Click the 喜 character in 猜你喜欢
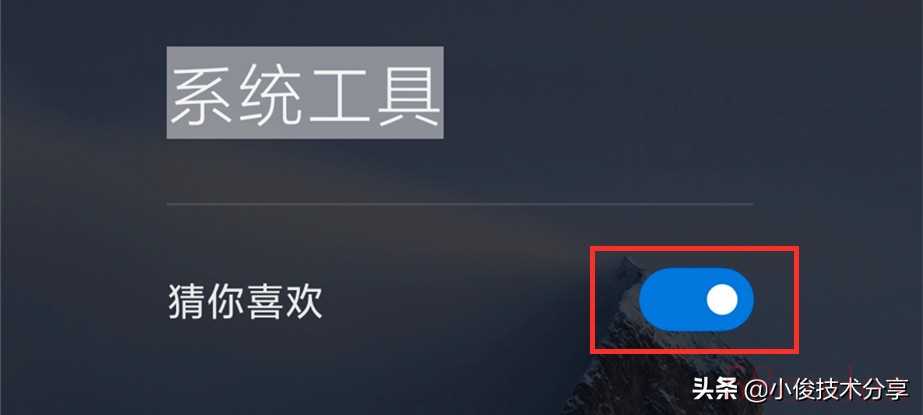 coord(265,301)
